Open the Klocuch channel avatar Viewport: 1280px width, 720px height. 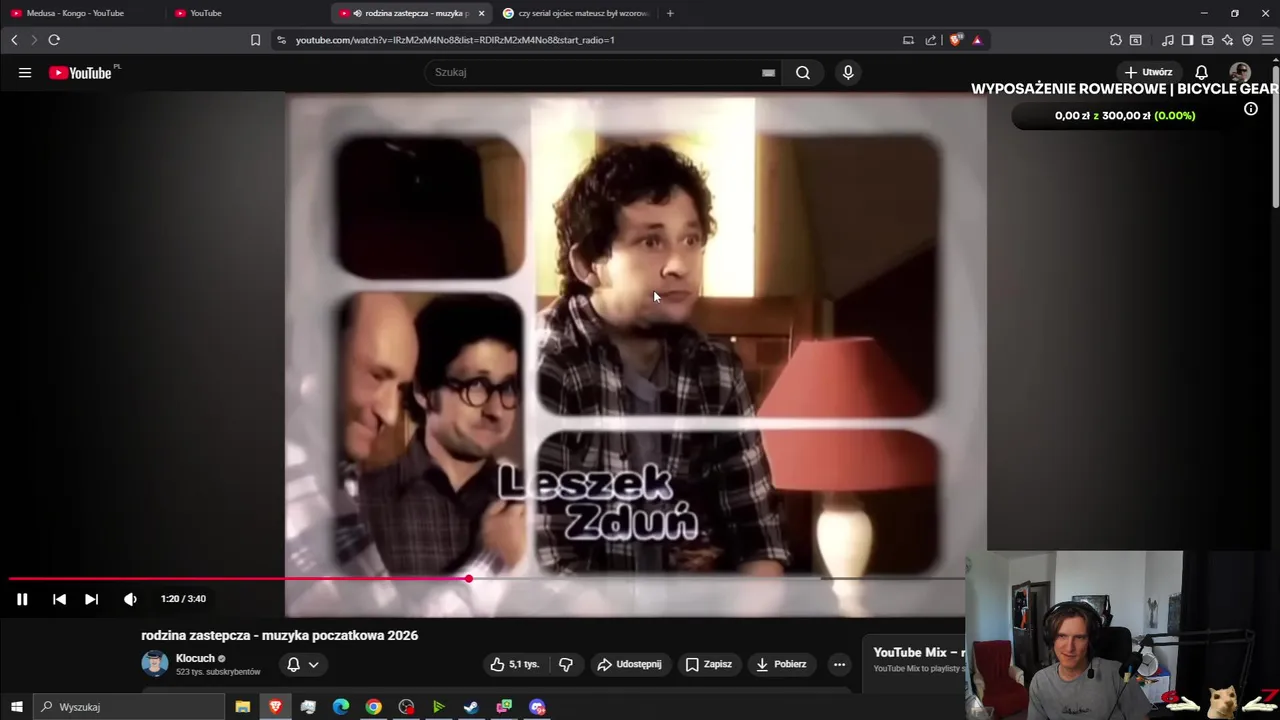click(x=155, y=663)
